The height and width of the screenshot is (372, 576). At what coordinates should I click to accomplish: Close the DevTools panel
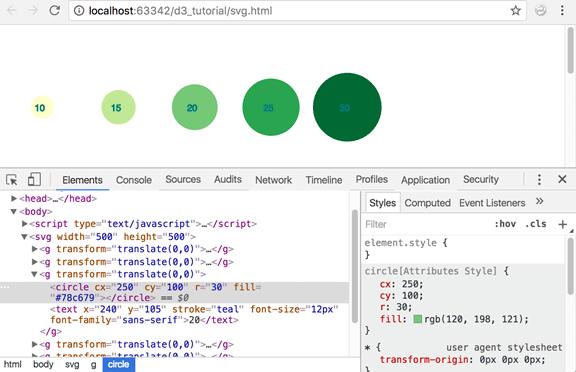(562, 179)
